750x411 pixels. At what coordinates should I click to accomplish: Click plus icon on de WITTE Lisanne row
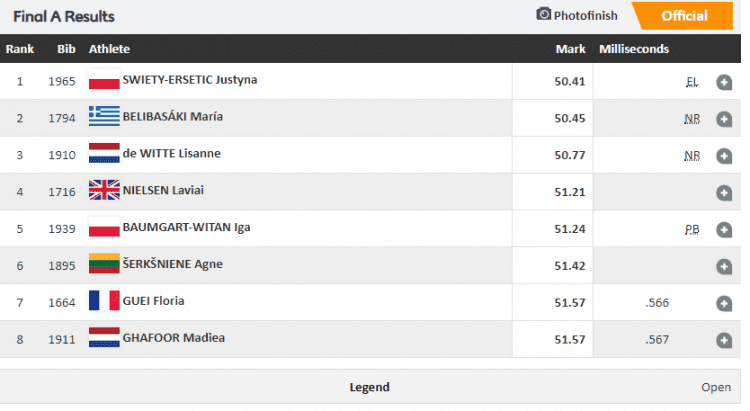click(724, 156)
